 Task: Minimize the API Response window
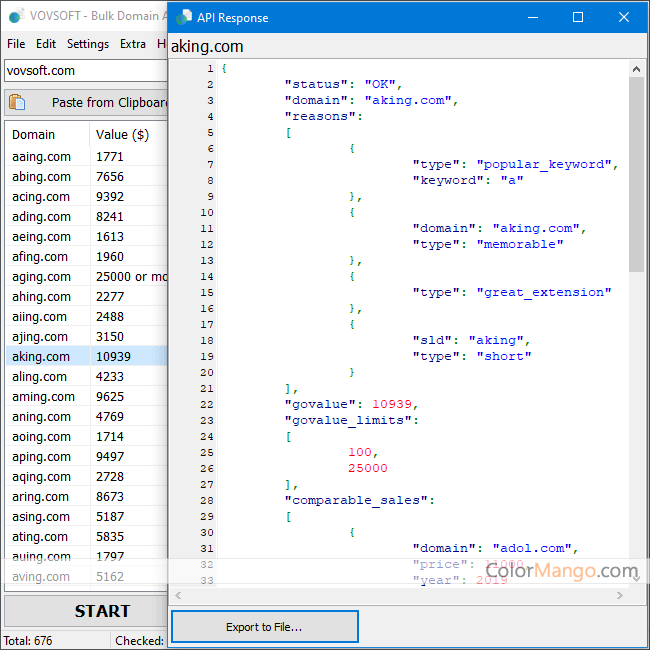click(532, 17)
